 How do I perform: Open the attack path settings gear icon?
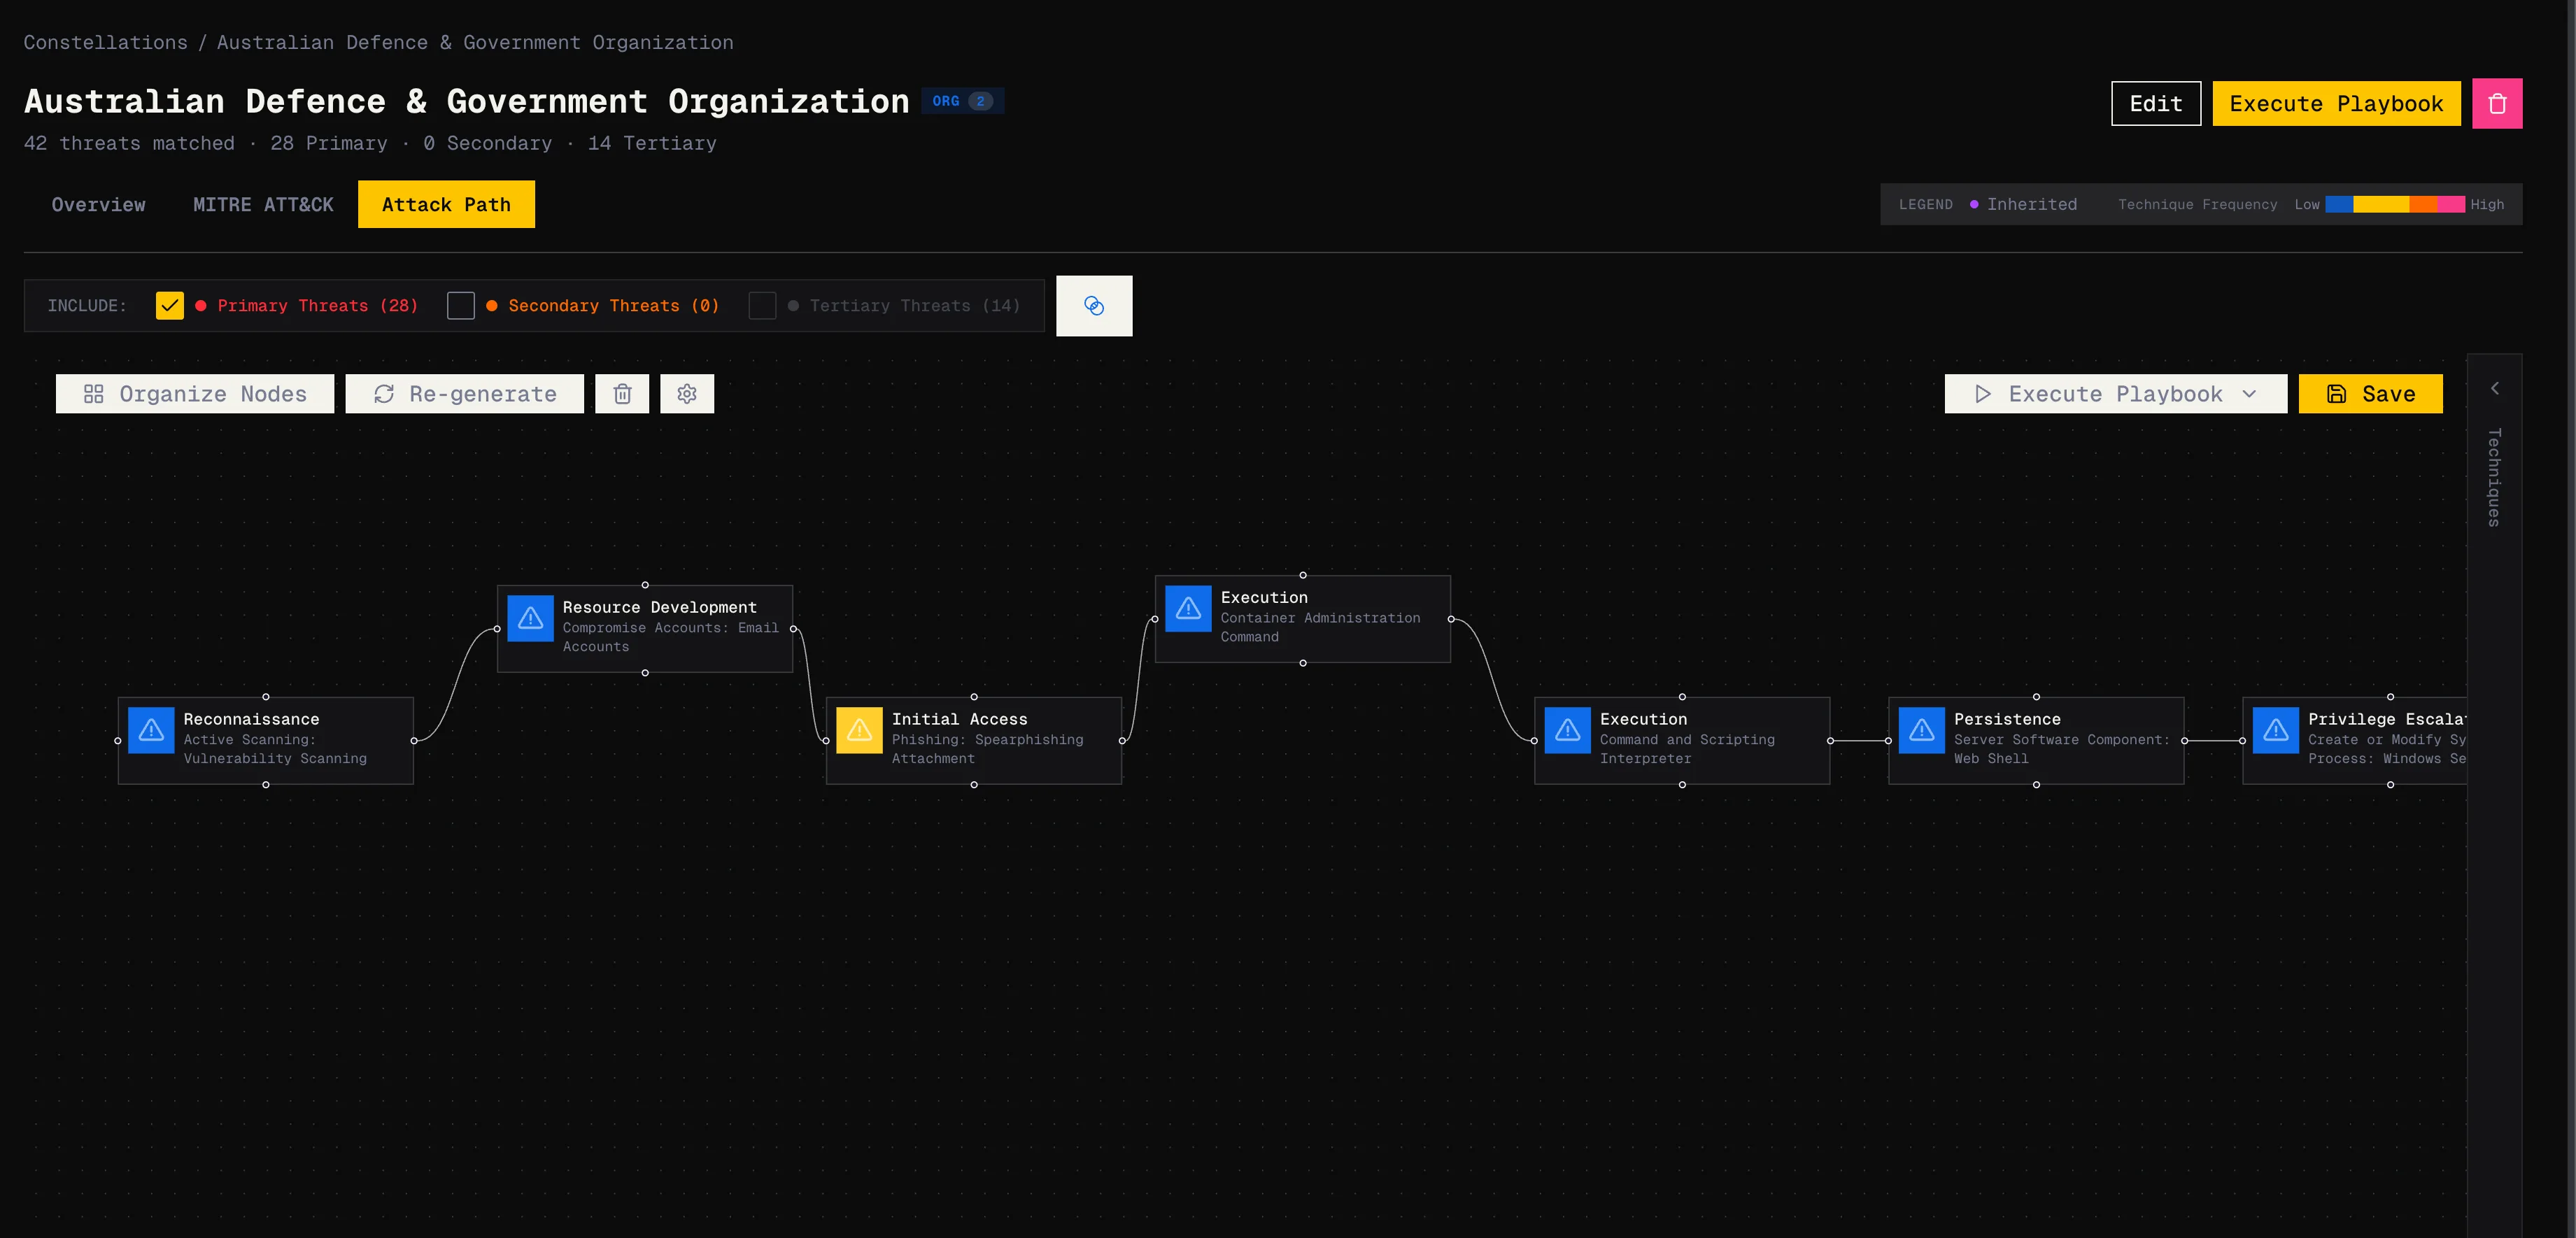pyautogui.click(x=687, y=394)
